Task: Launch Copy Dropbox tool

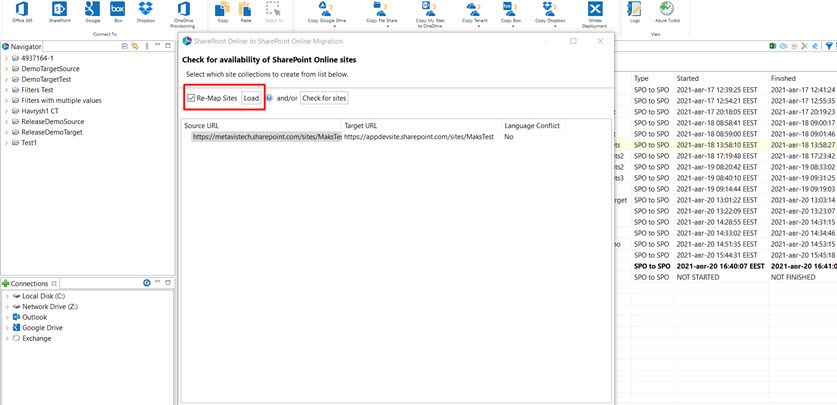Action: pos(549,12)
